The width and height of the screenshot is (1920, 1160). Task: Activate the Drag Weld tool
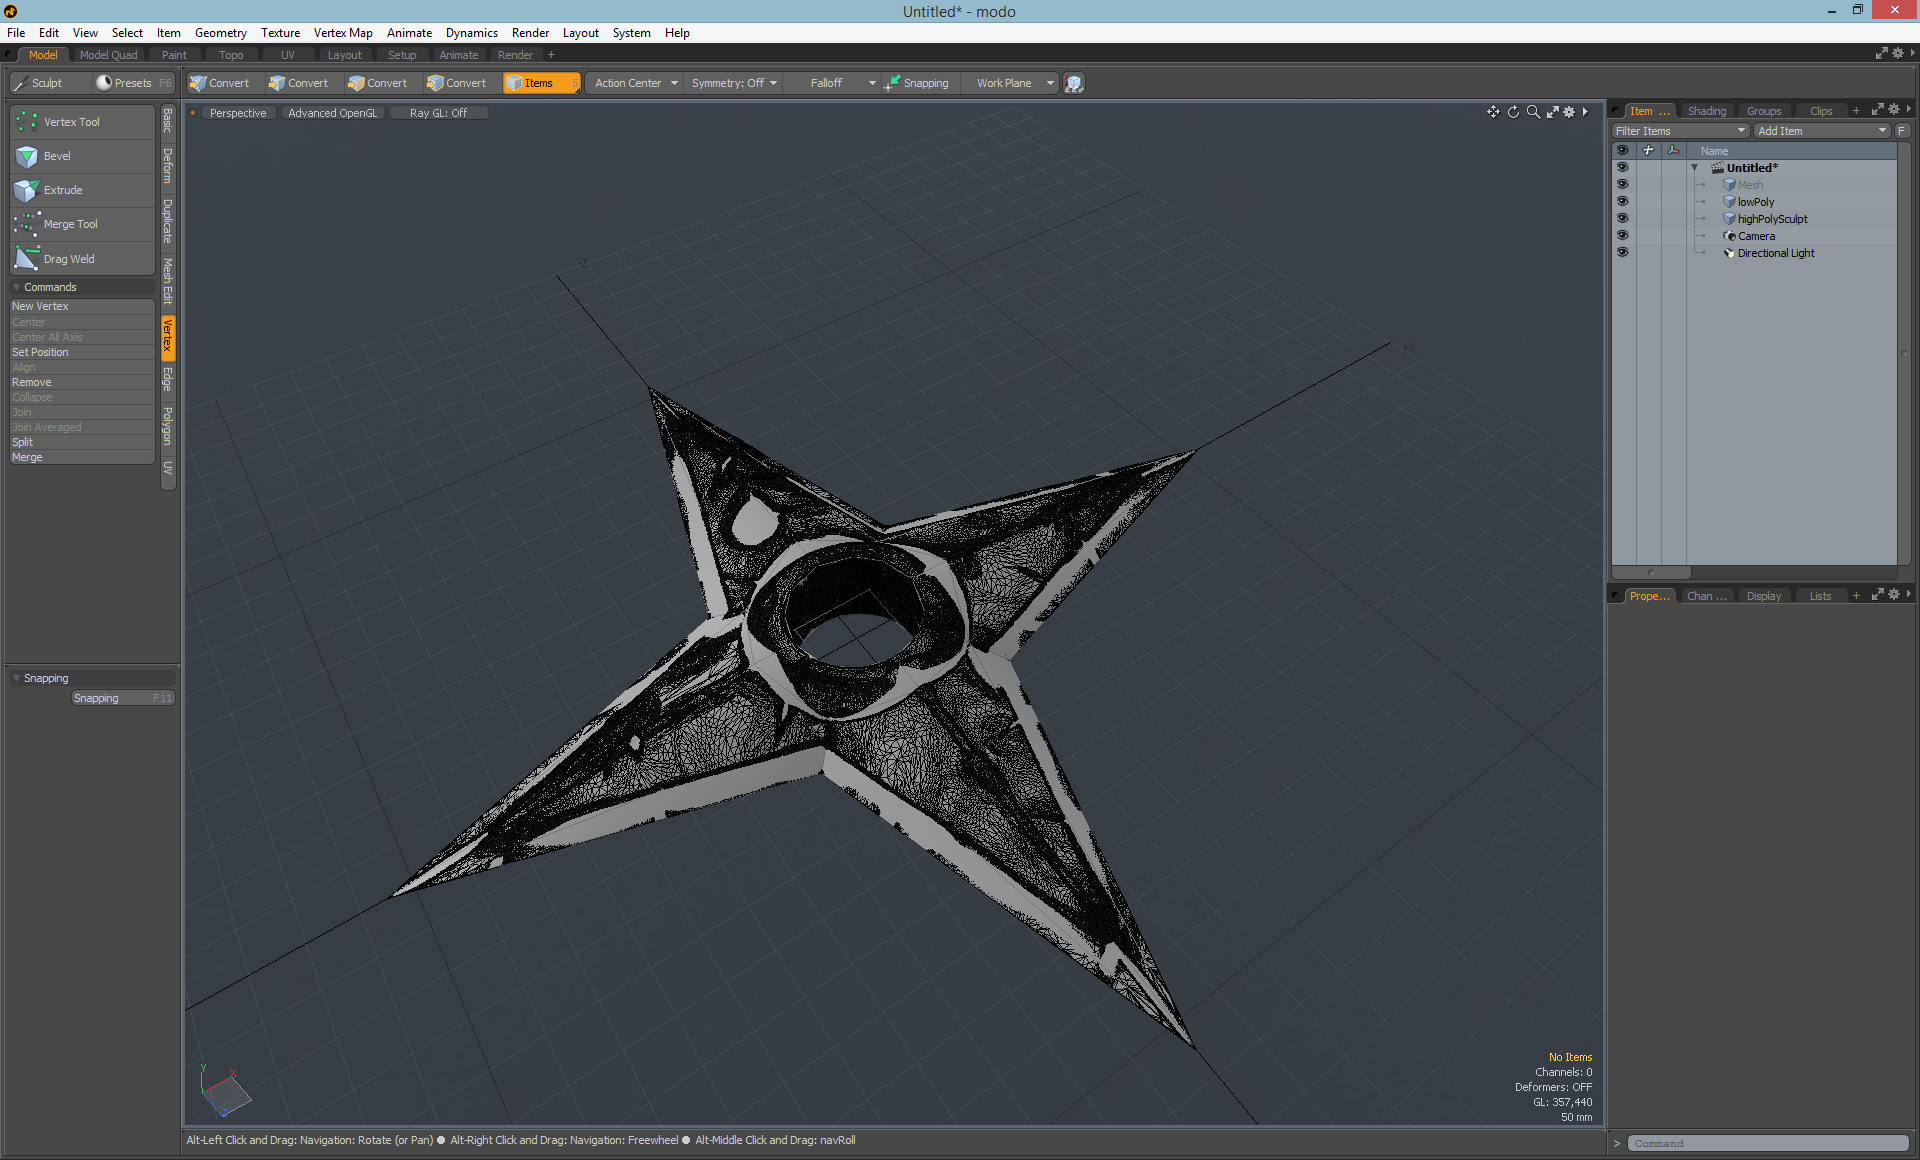coord(68,259)
